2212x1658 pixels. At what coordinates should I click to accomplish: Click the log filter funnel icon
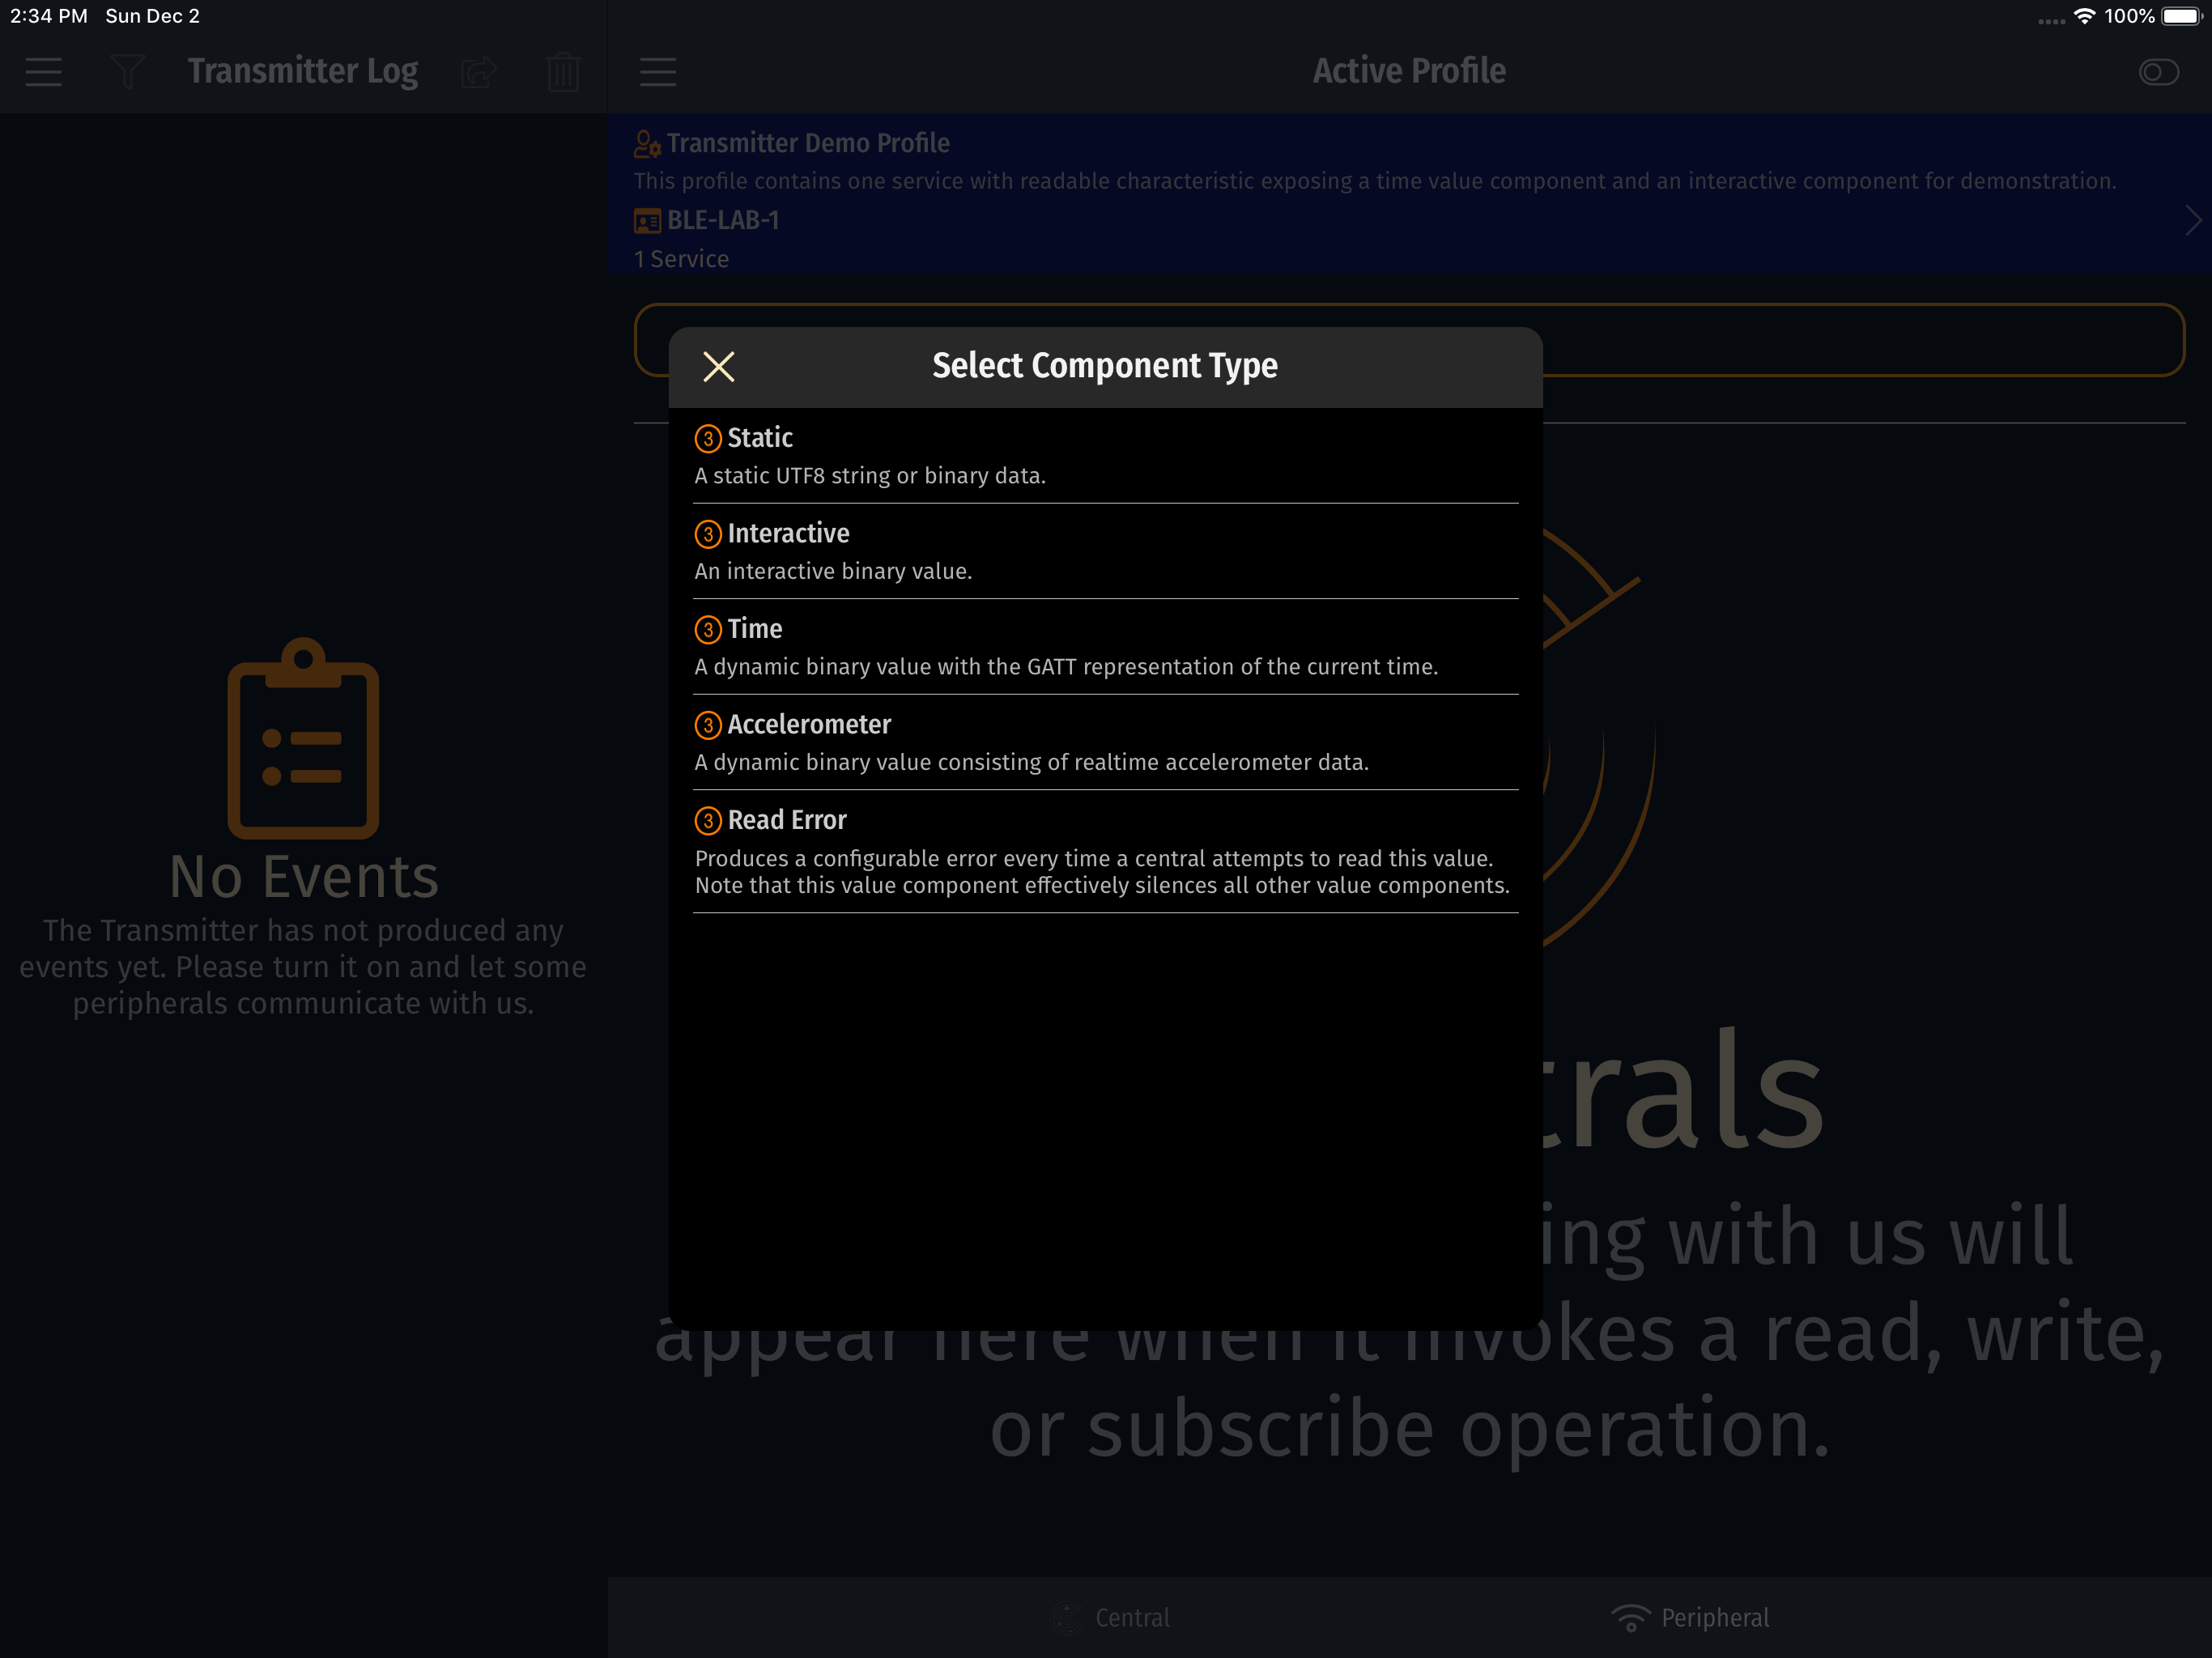[127, 72]
